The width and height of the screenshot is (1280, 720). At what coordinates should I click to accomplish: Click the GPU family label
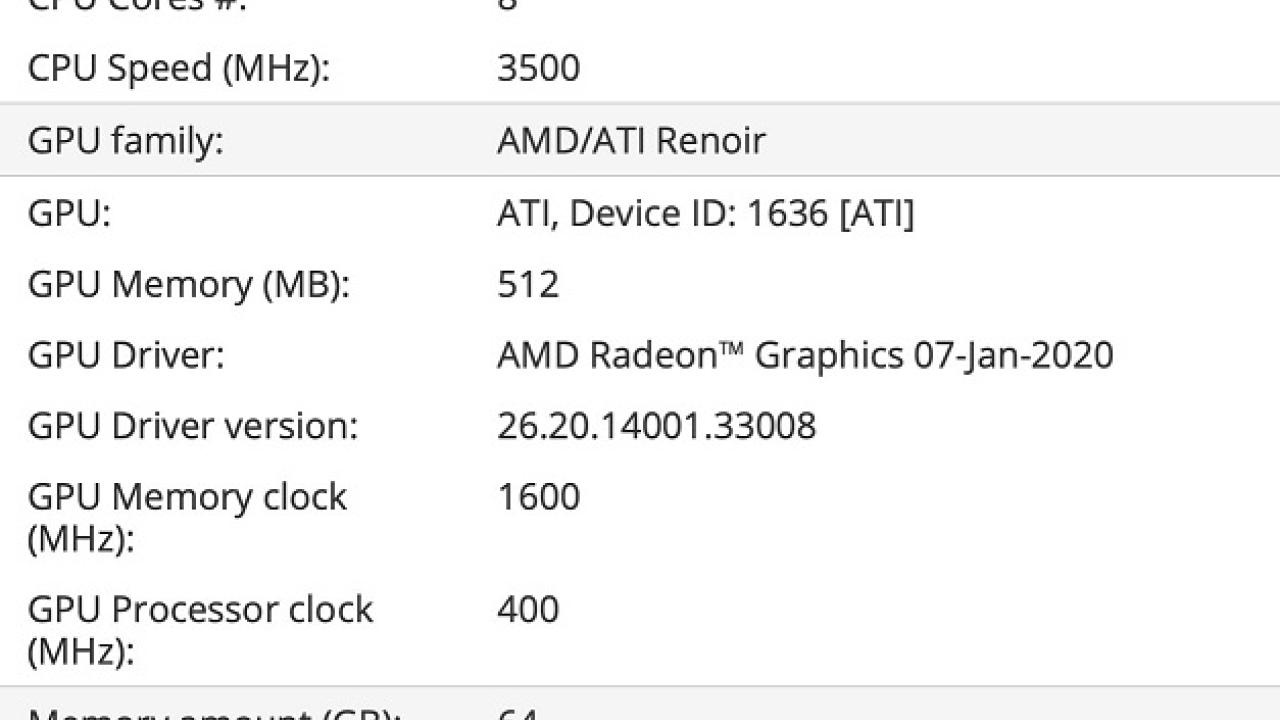[125, 140]
